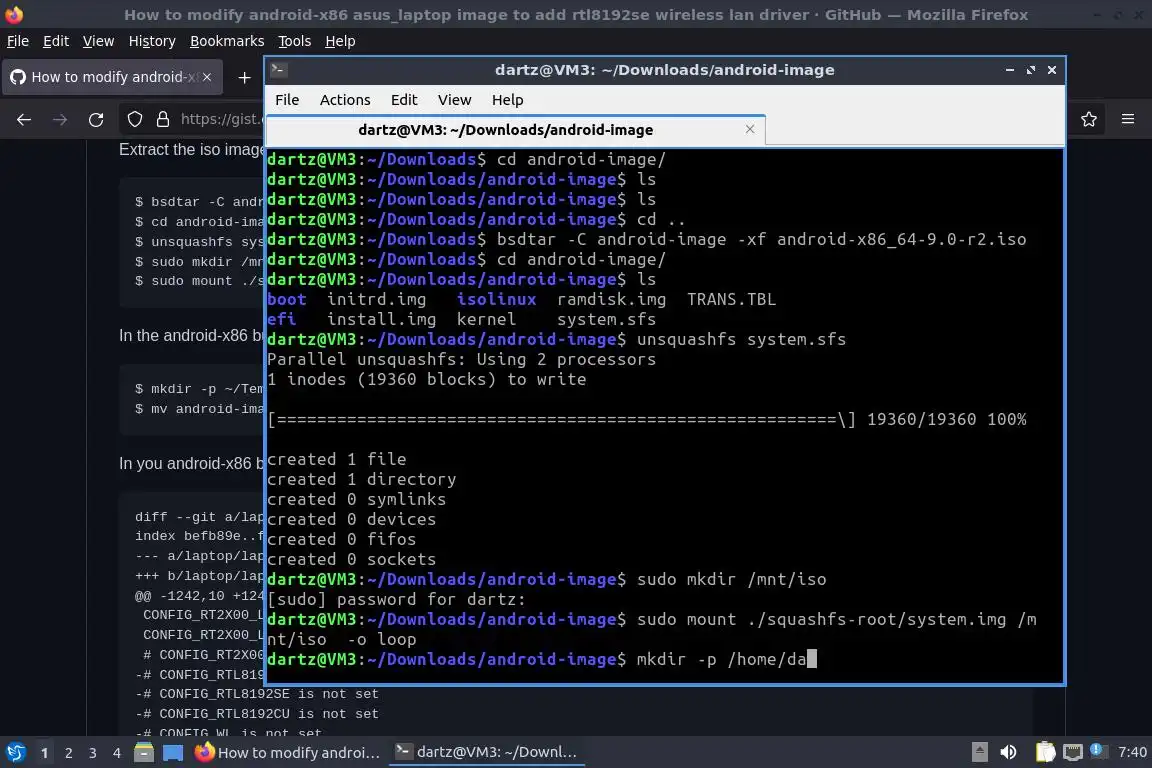Open Firefox Tools menu
This screenshot has width=1152, height=768.
tap(295, 41)
